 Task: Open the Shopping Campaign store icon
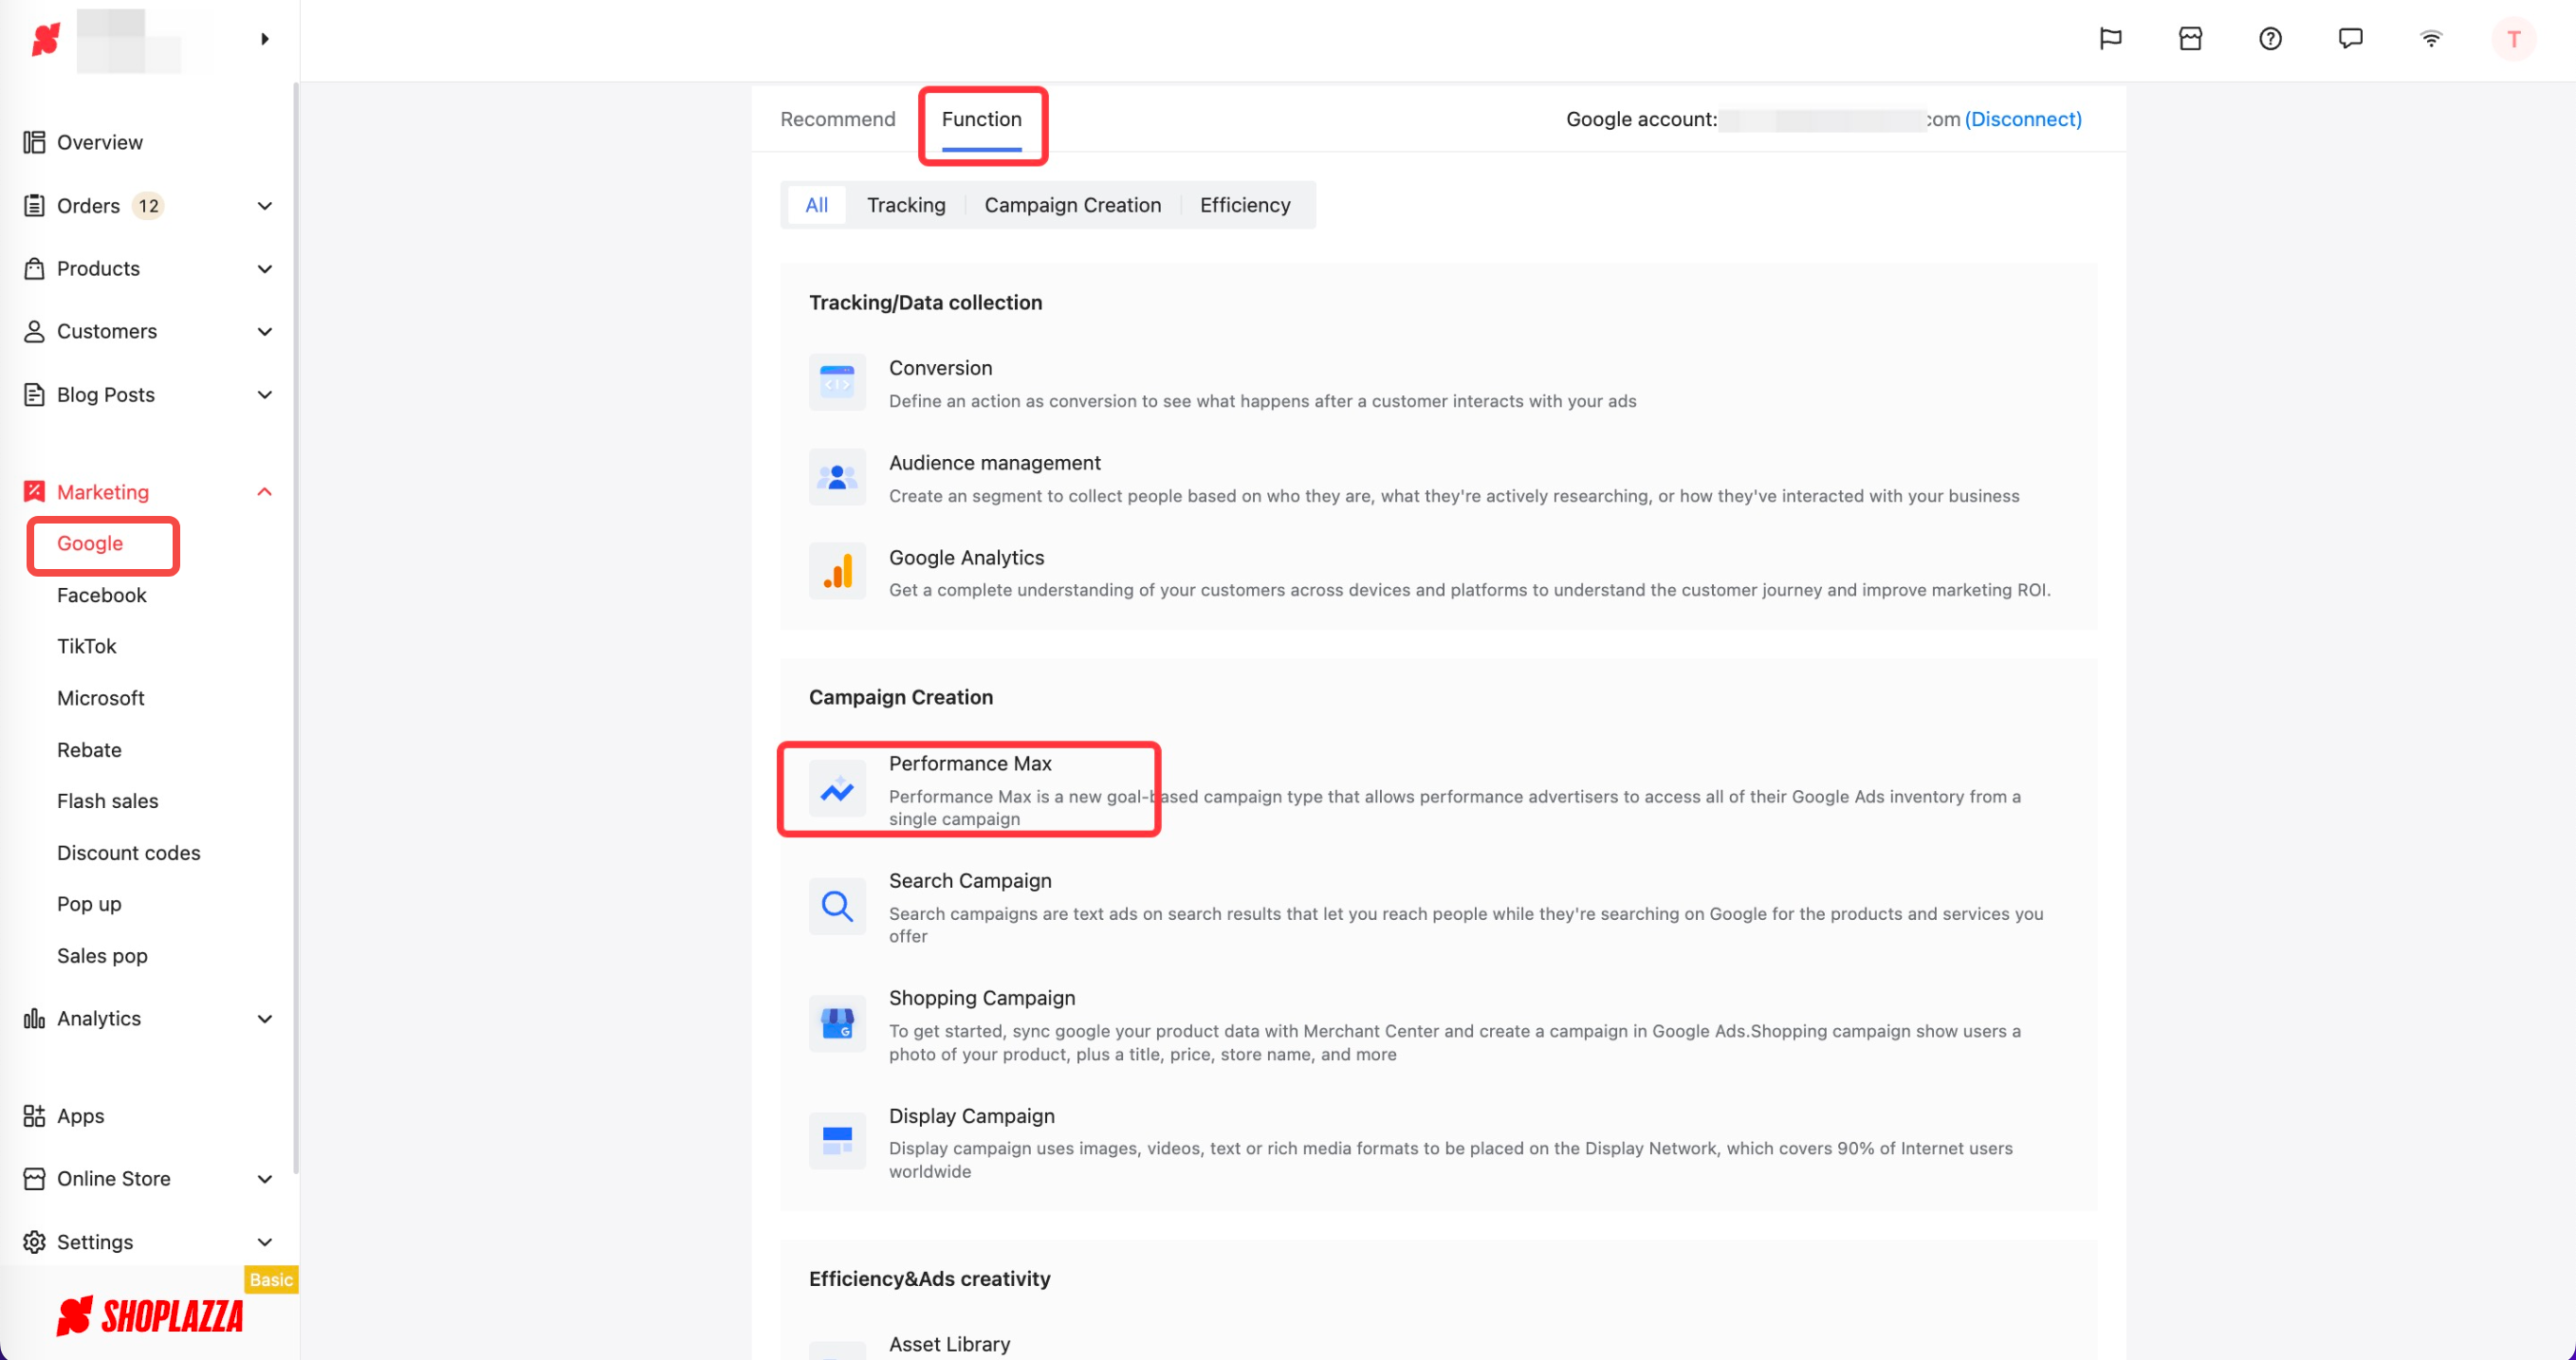click(837, 1024)
